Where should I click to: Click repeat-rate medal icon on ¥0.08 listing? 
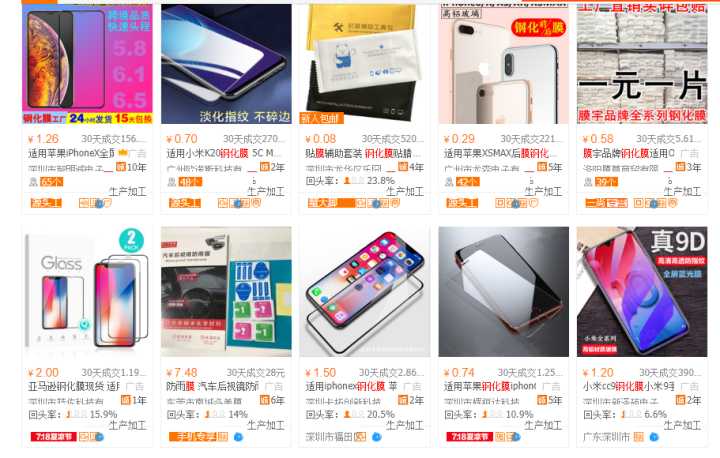(347, 181)
